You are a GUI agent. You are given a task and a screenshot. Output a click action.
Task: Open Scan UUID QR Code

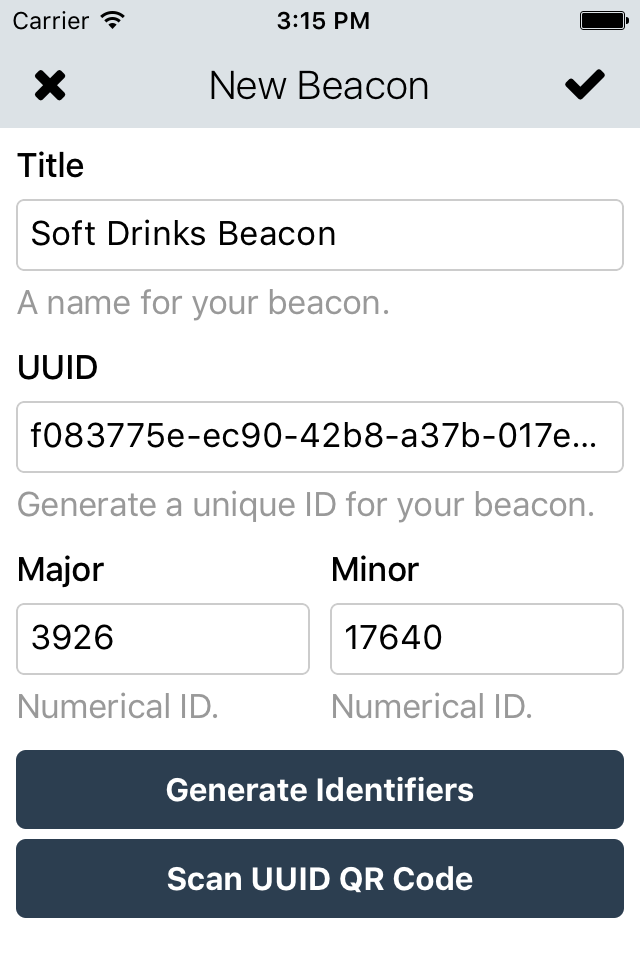320,878
